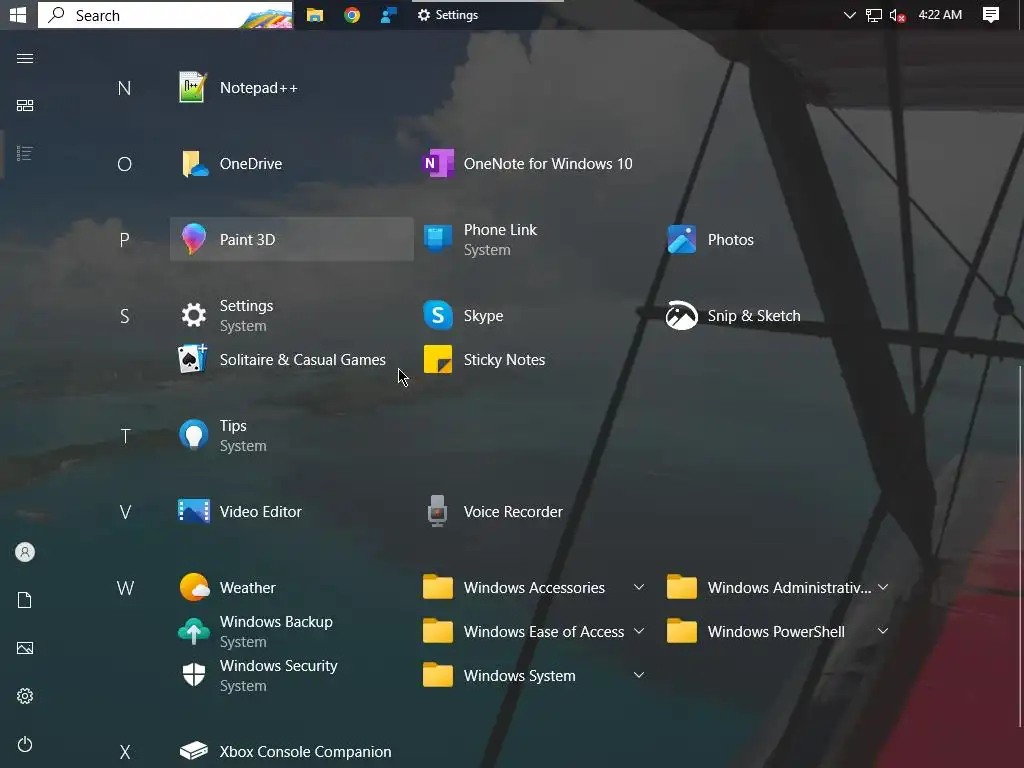This screenshot has width=1024, height=768.
Task: Open the Notepad++ app icon
Action: pyautogui.click(x=193, y=88)
